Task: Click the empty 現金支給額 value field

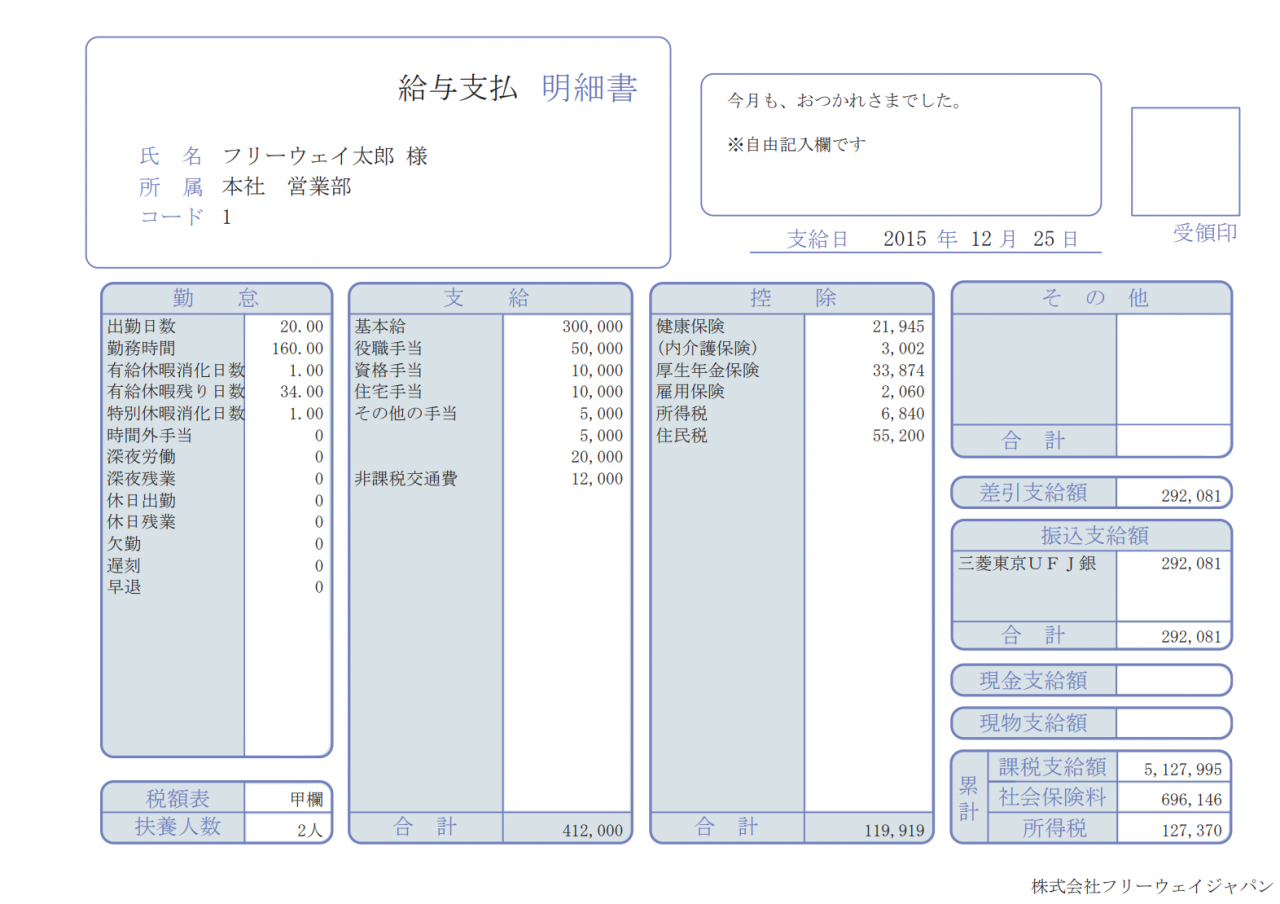Action: click(x=1172, y=680)
